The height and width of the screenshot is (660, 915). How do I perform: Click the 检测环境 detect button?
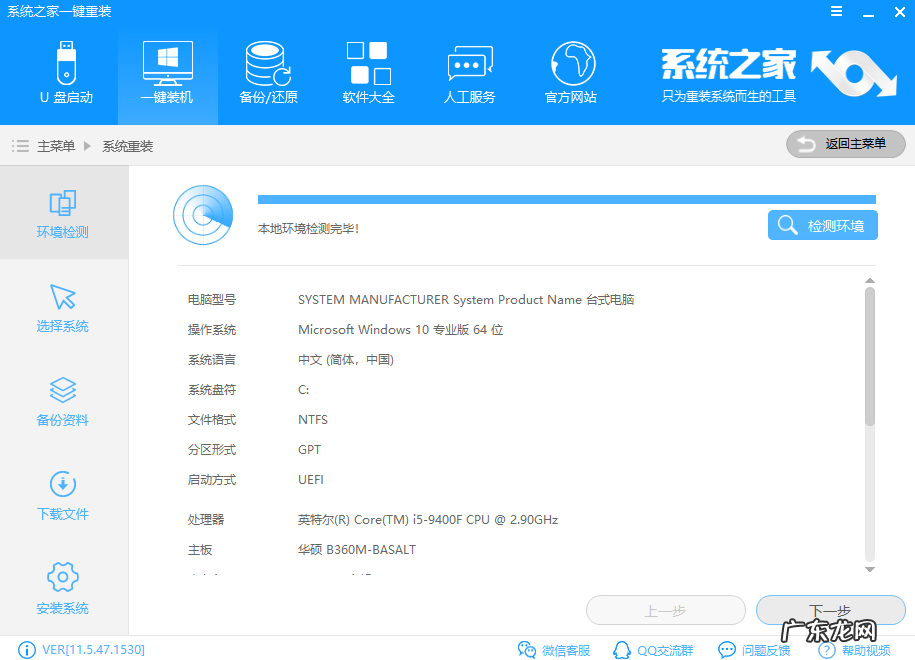(822, 224)
